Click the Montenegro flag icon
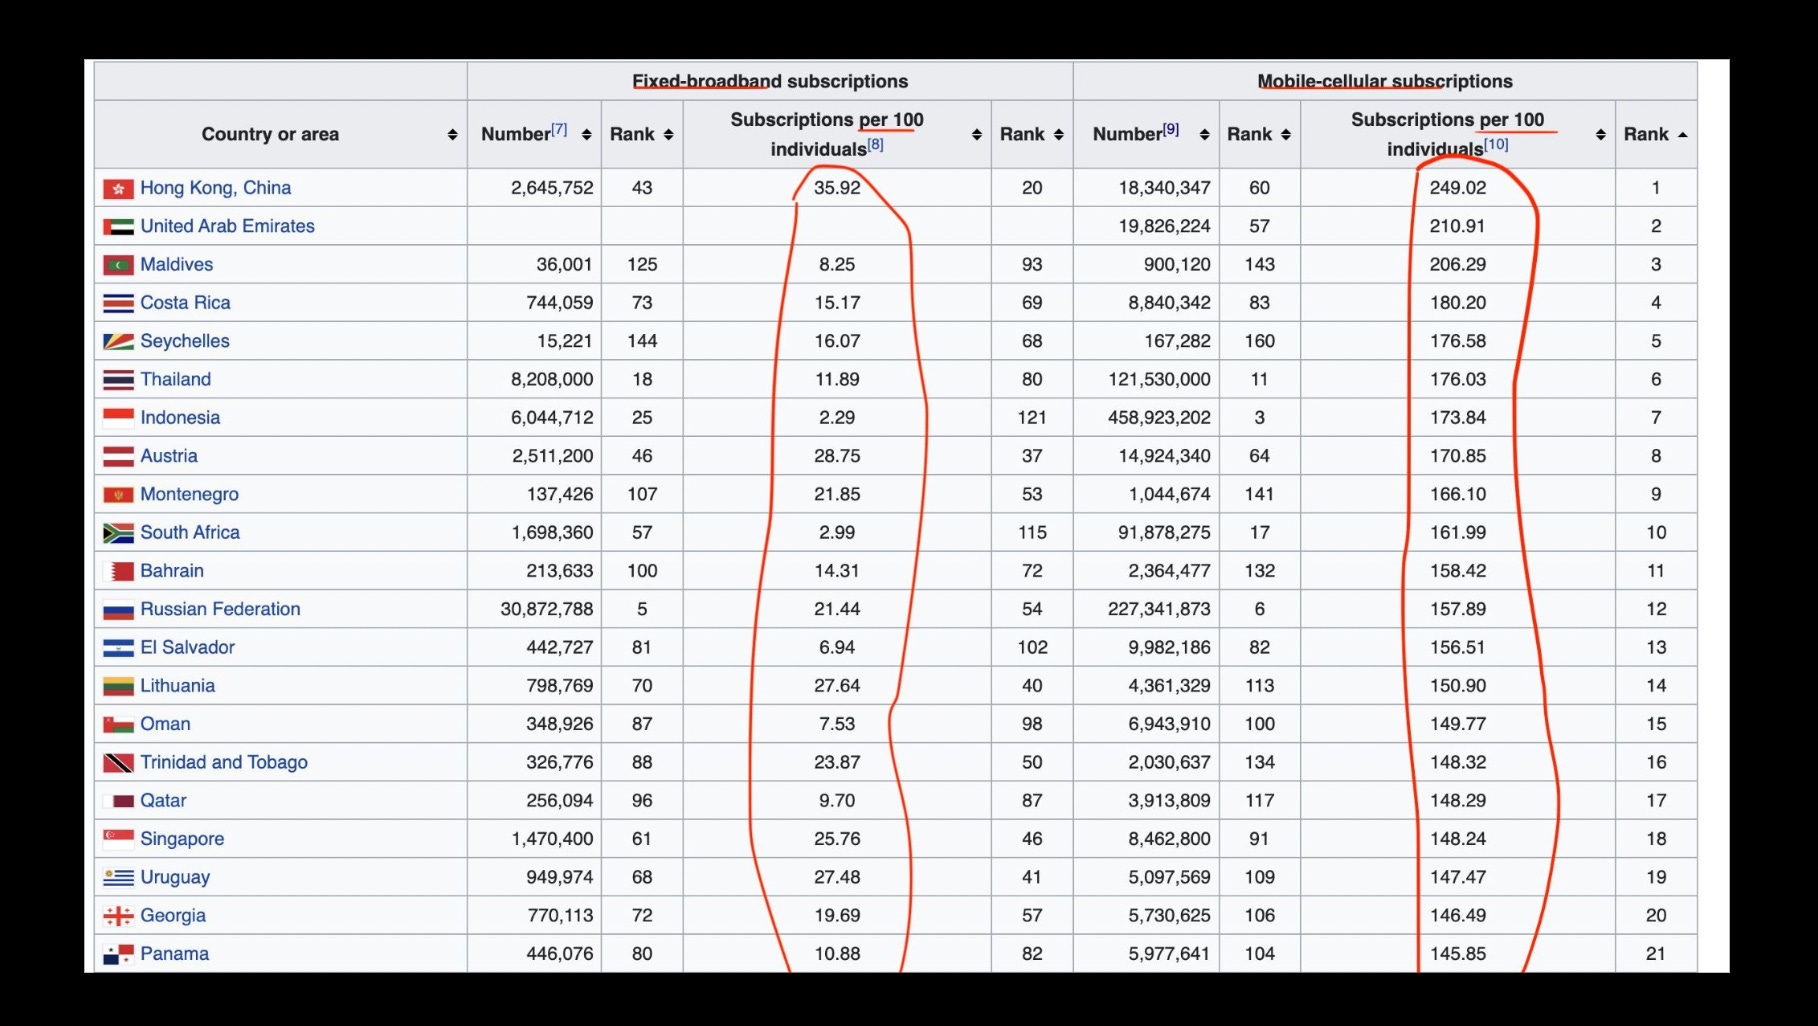This screenshot has width=1818, height=1026. (x=118, y=495)
